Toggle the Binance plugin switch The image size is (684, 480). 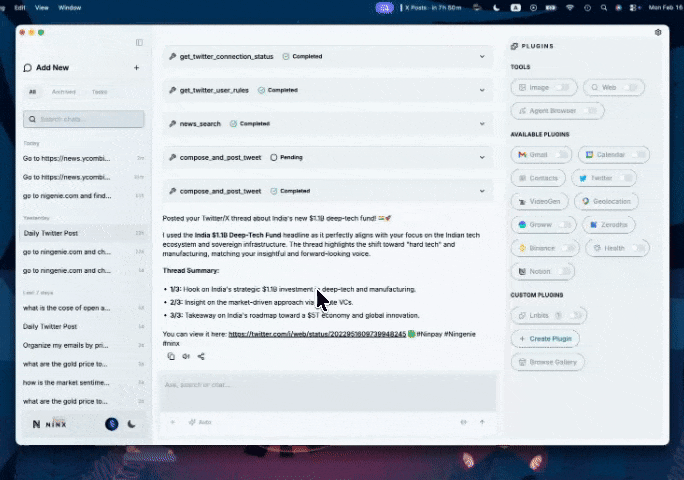568,248
